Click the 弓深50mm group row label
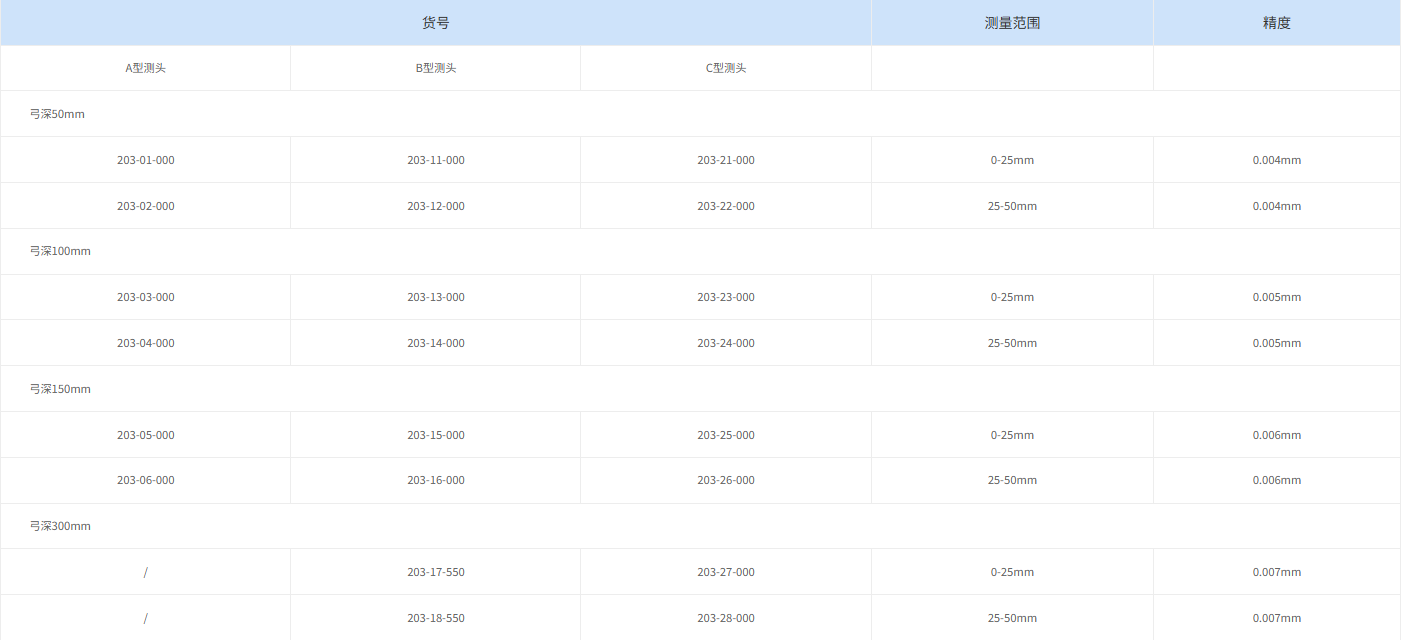 [x=57, y=114]
